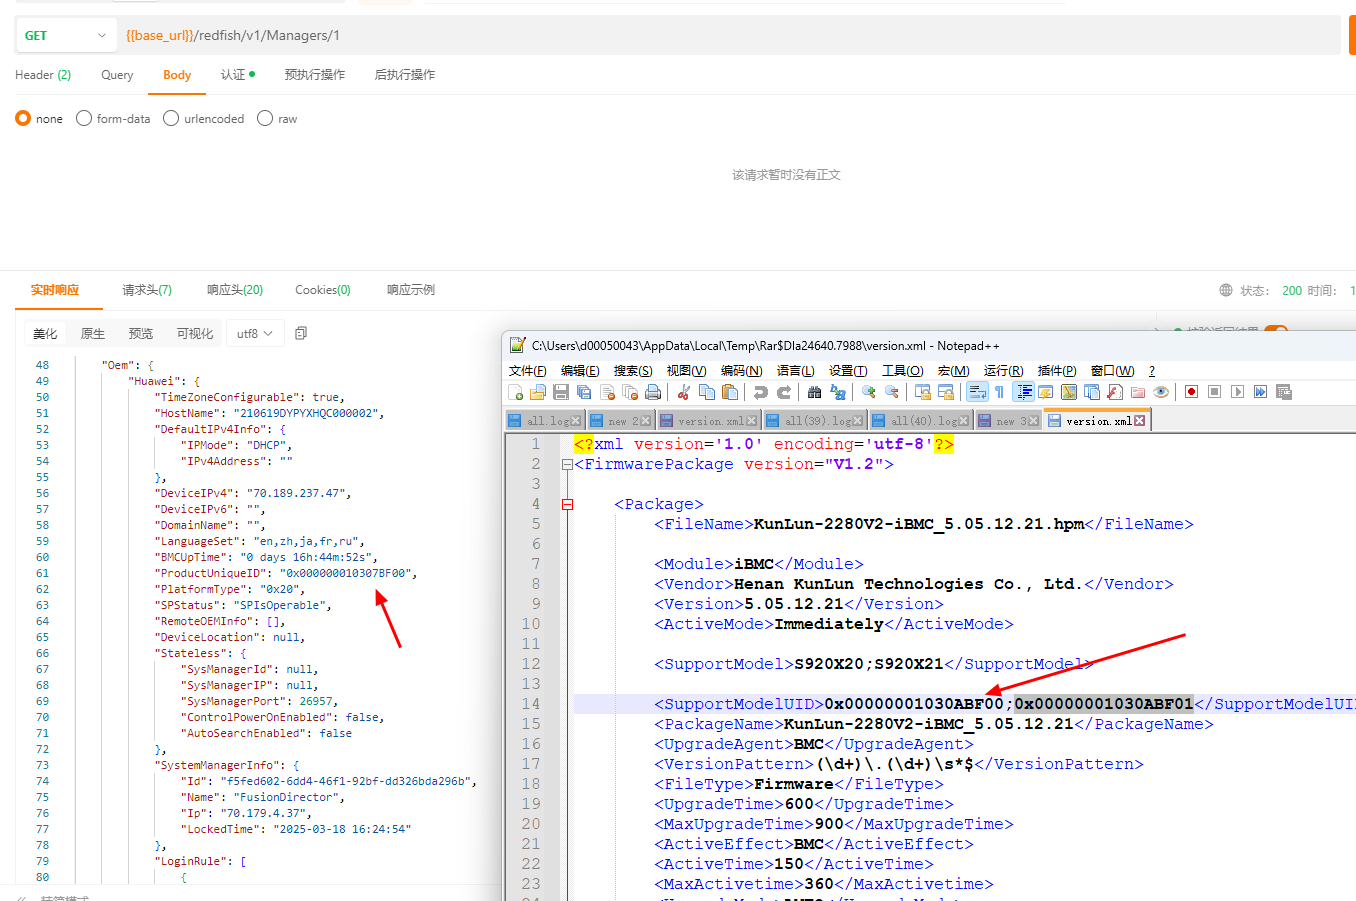The image size is (1356, 901).
Task: Switch to the 原生 raw view button
Action: pos(93,333)
